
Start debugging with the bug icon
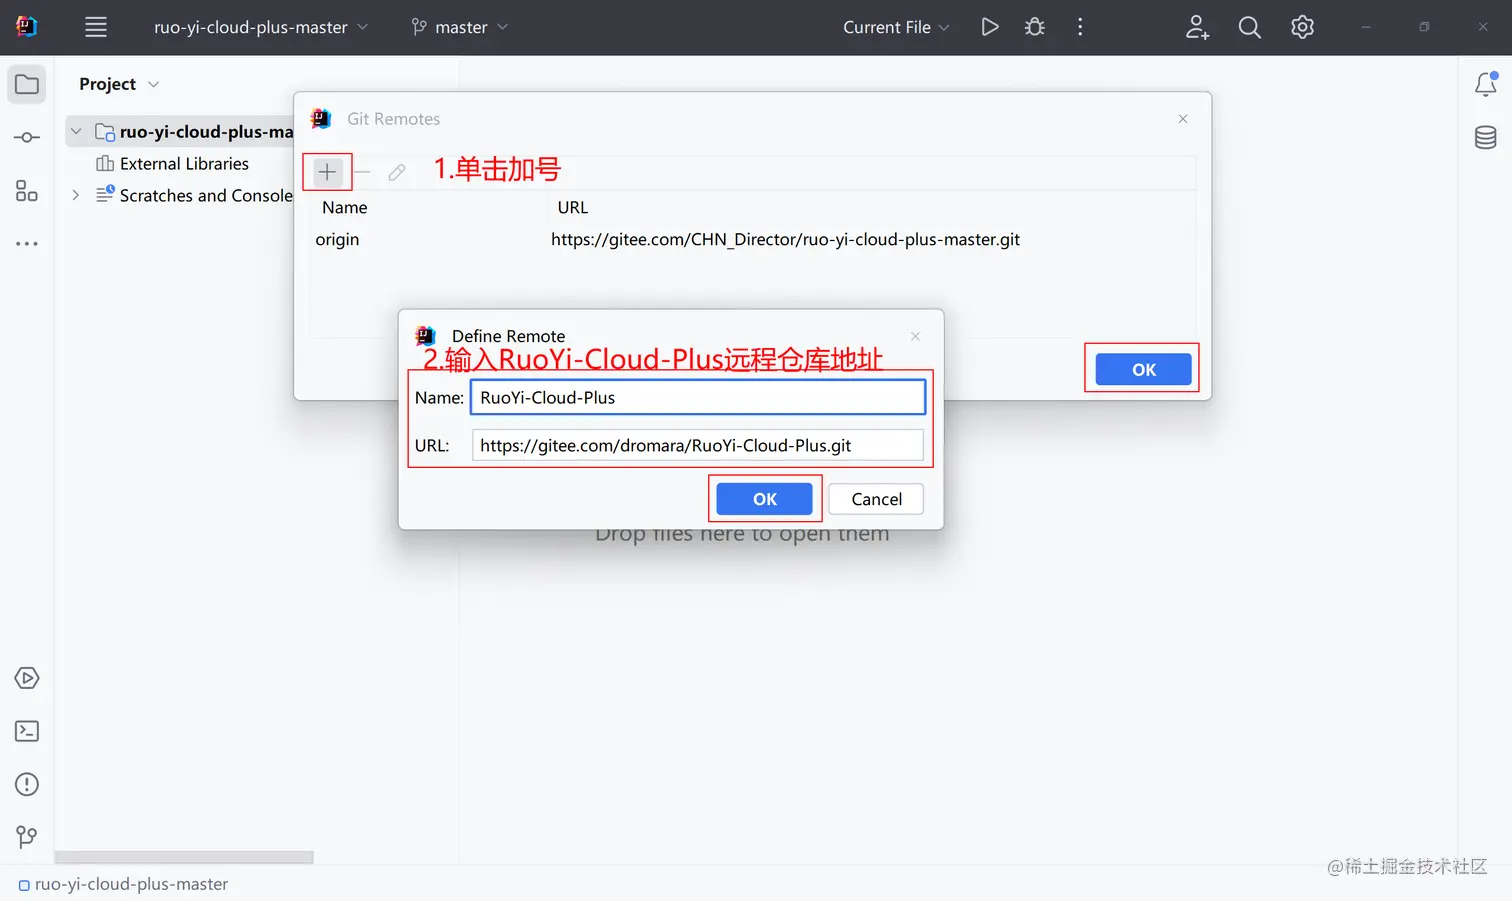coord(1035,27)
